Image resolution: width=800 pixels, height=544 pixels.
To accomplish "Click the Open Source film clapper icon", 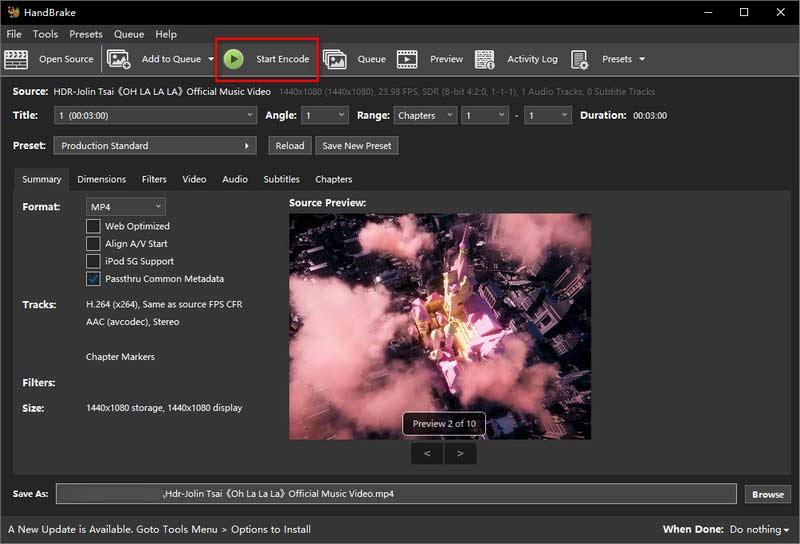I will (x=16, y=59).
